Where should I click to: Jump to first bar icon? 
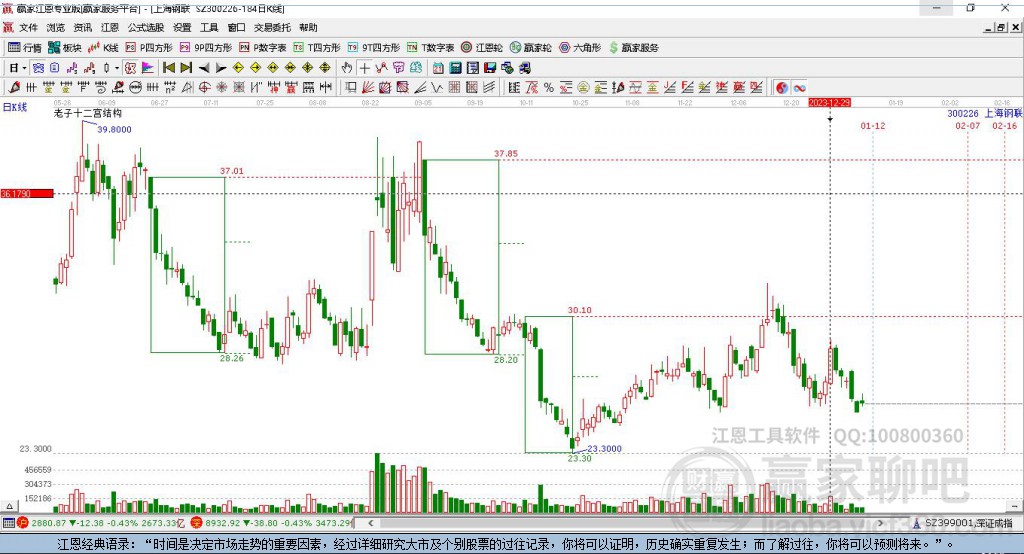tap(168, 68)
